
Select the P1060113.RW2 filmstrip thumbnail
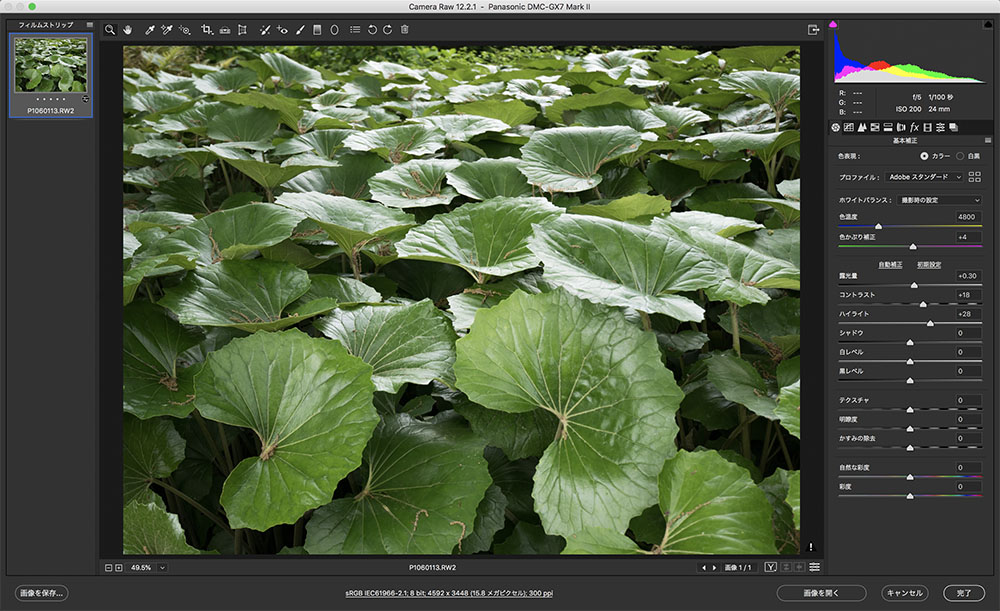49,65
